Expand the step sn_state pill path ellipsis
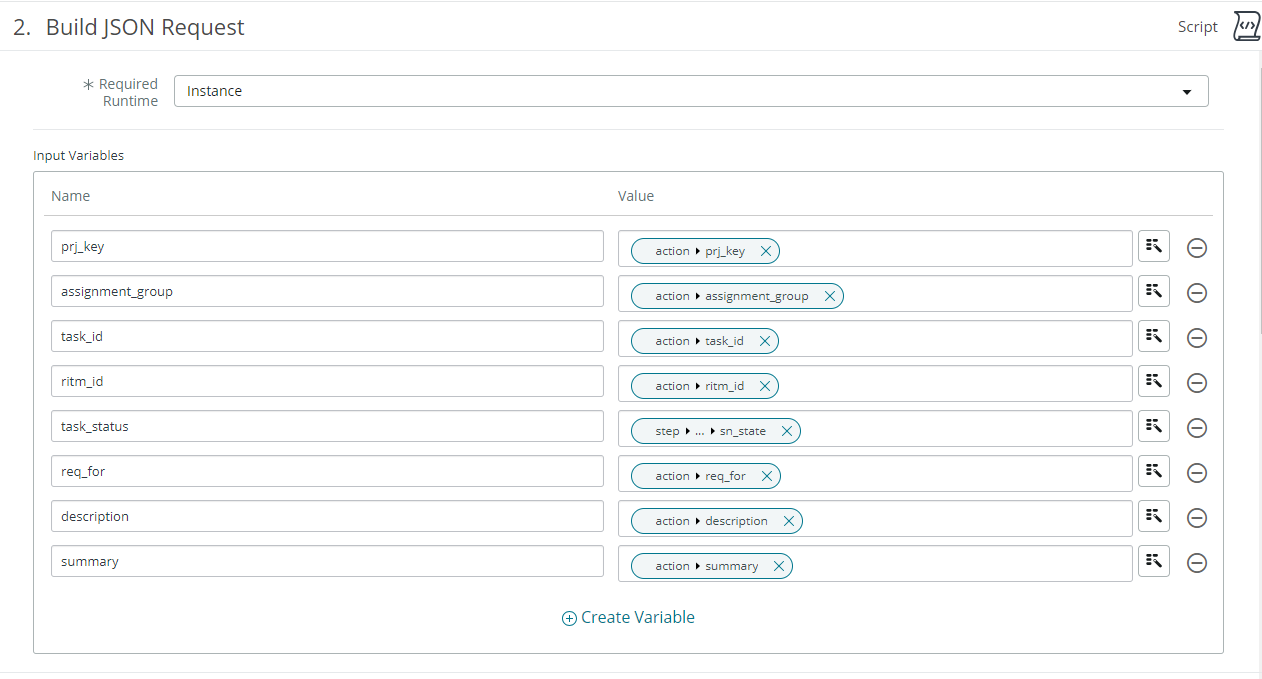The height and width of the screenshot is (679, 1262). click(x=700, y=431)
